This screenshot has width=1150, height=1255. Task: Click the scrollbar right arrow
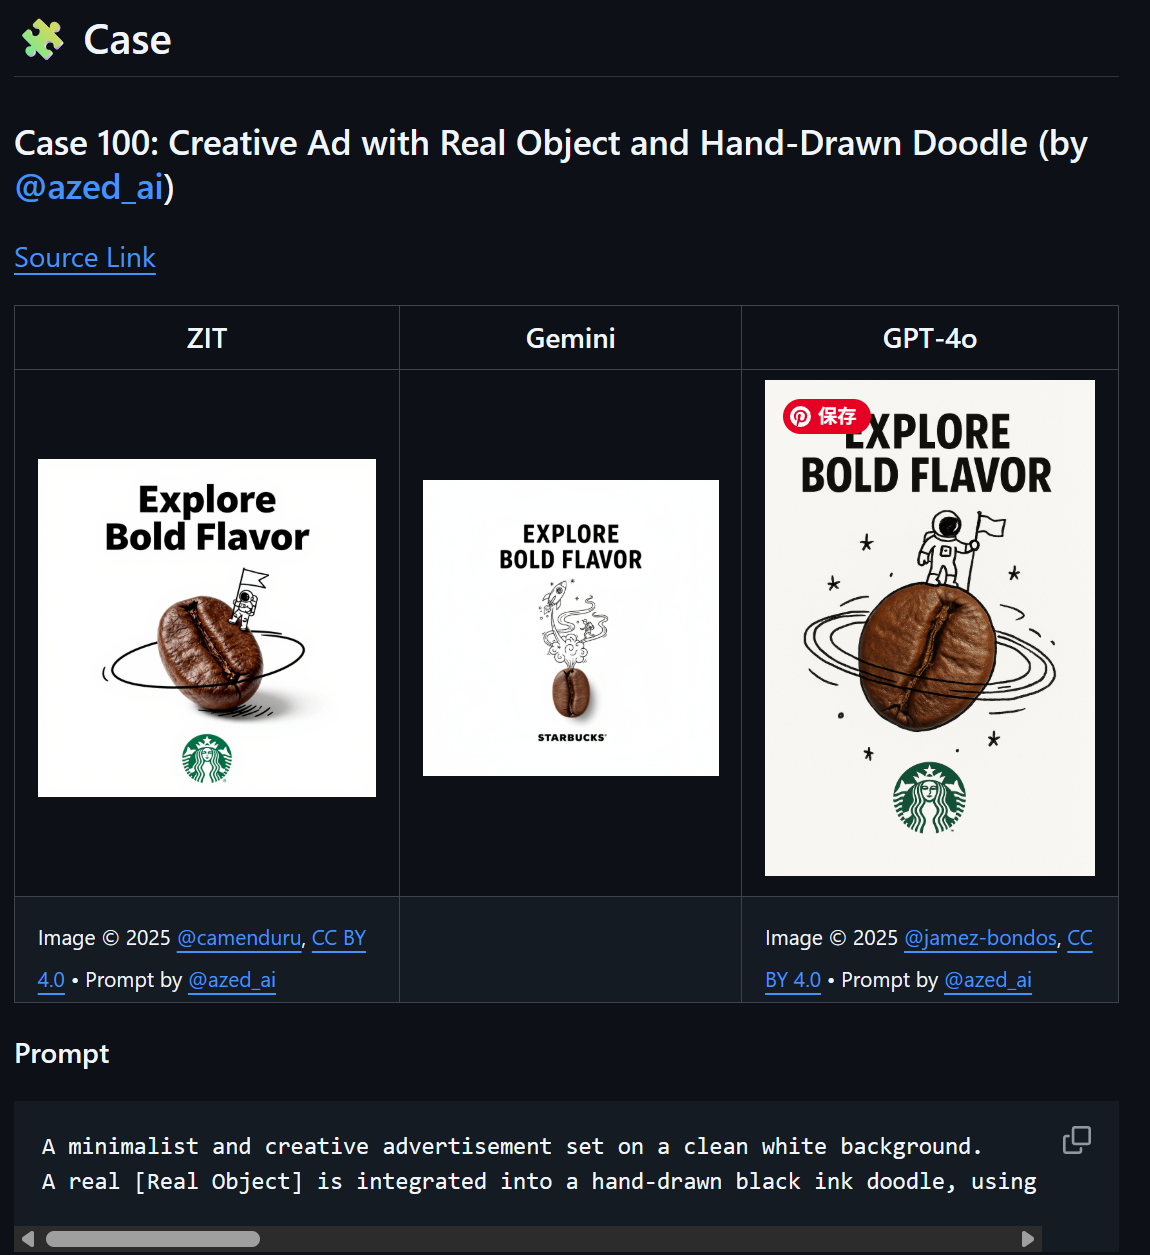[1027, 1239]
